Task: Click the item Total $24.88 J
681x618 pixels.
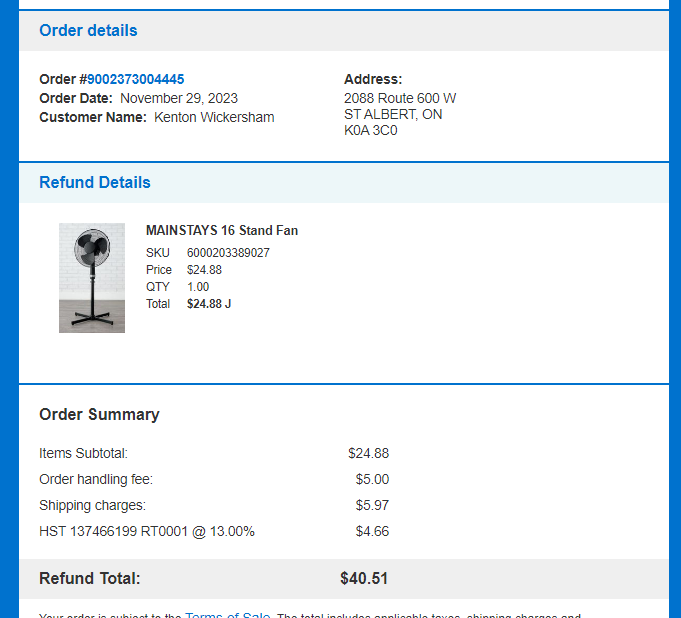Action: (x=209, y=304)
